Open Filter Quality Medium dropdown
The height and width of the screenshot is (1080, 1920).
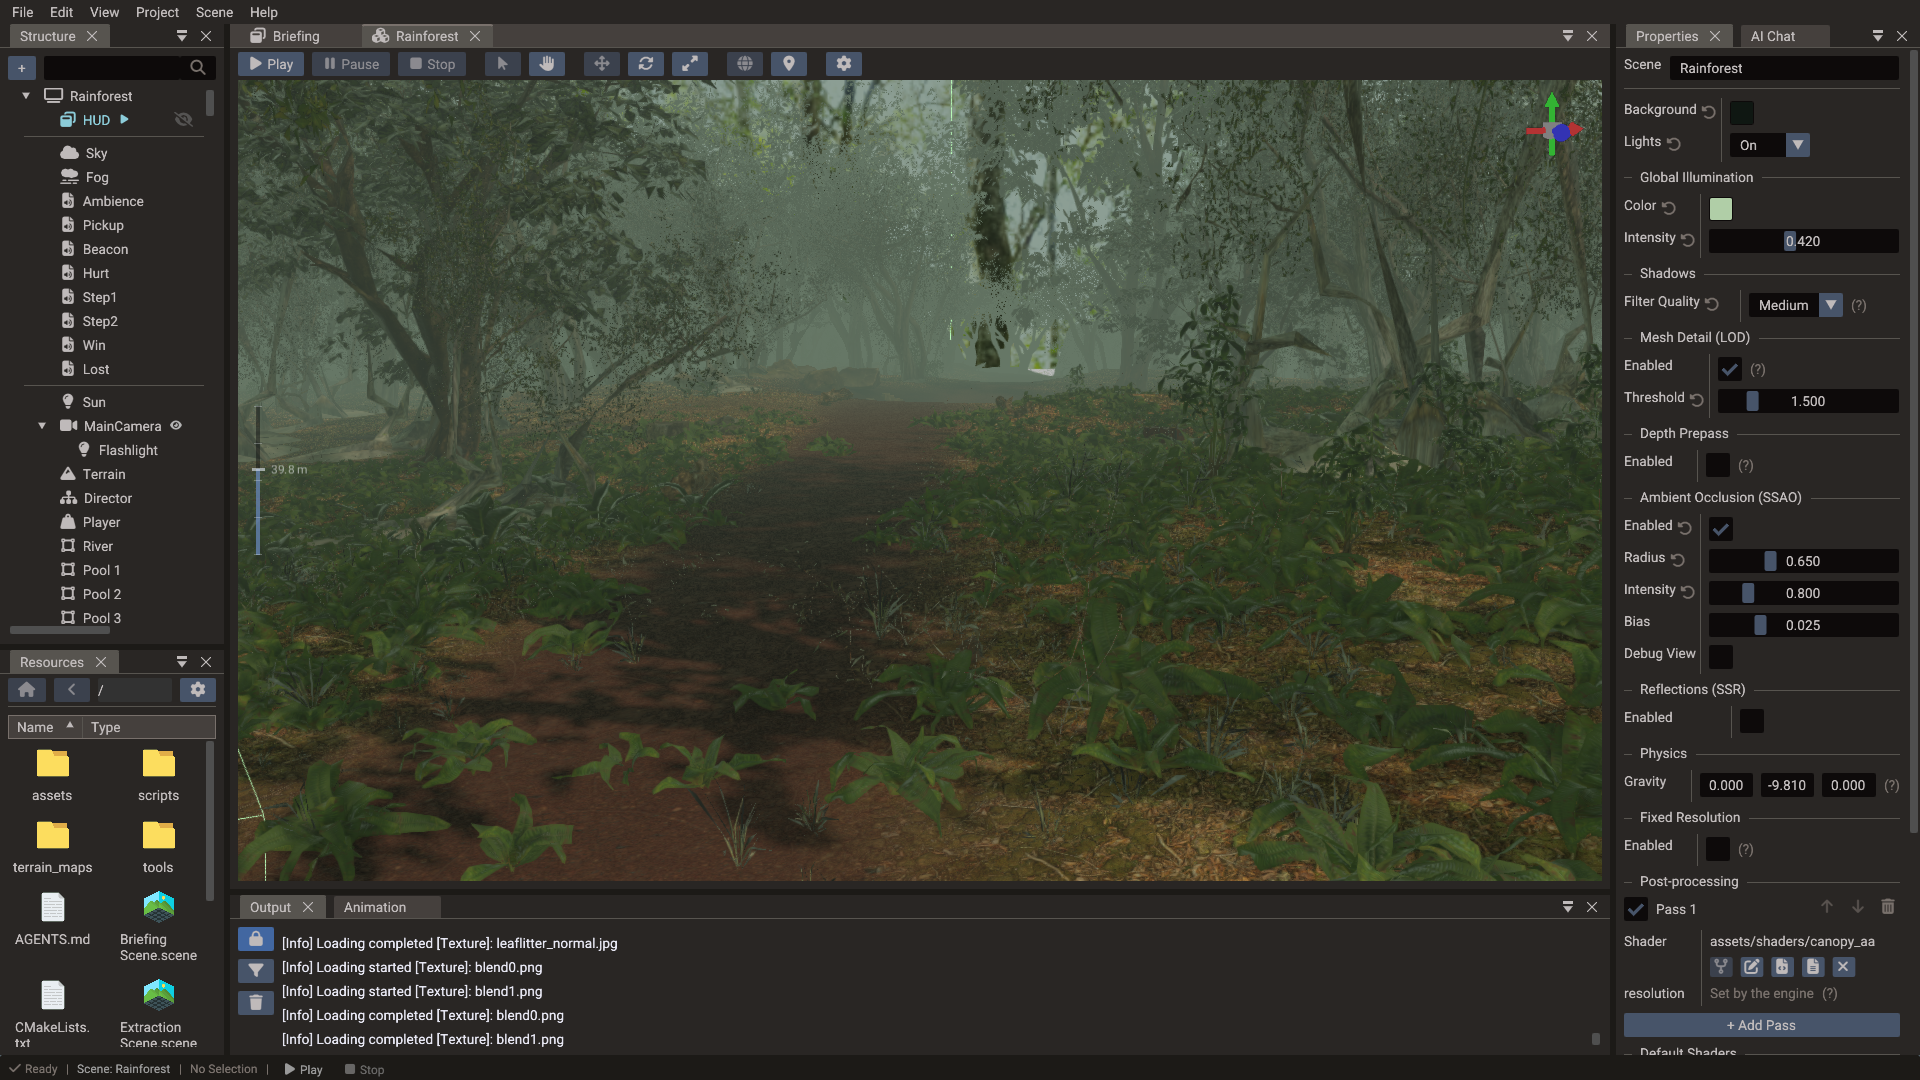[x=1795, y=305]
